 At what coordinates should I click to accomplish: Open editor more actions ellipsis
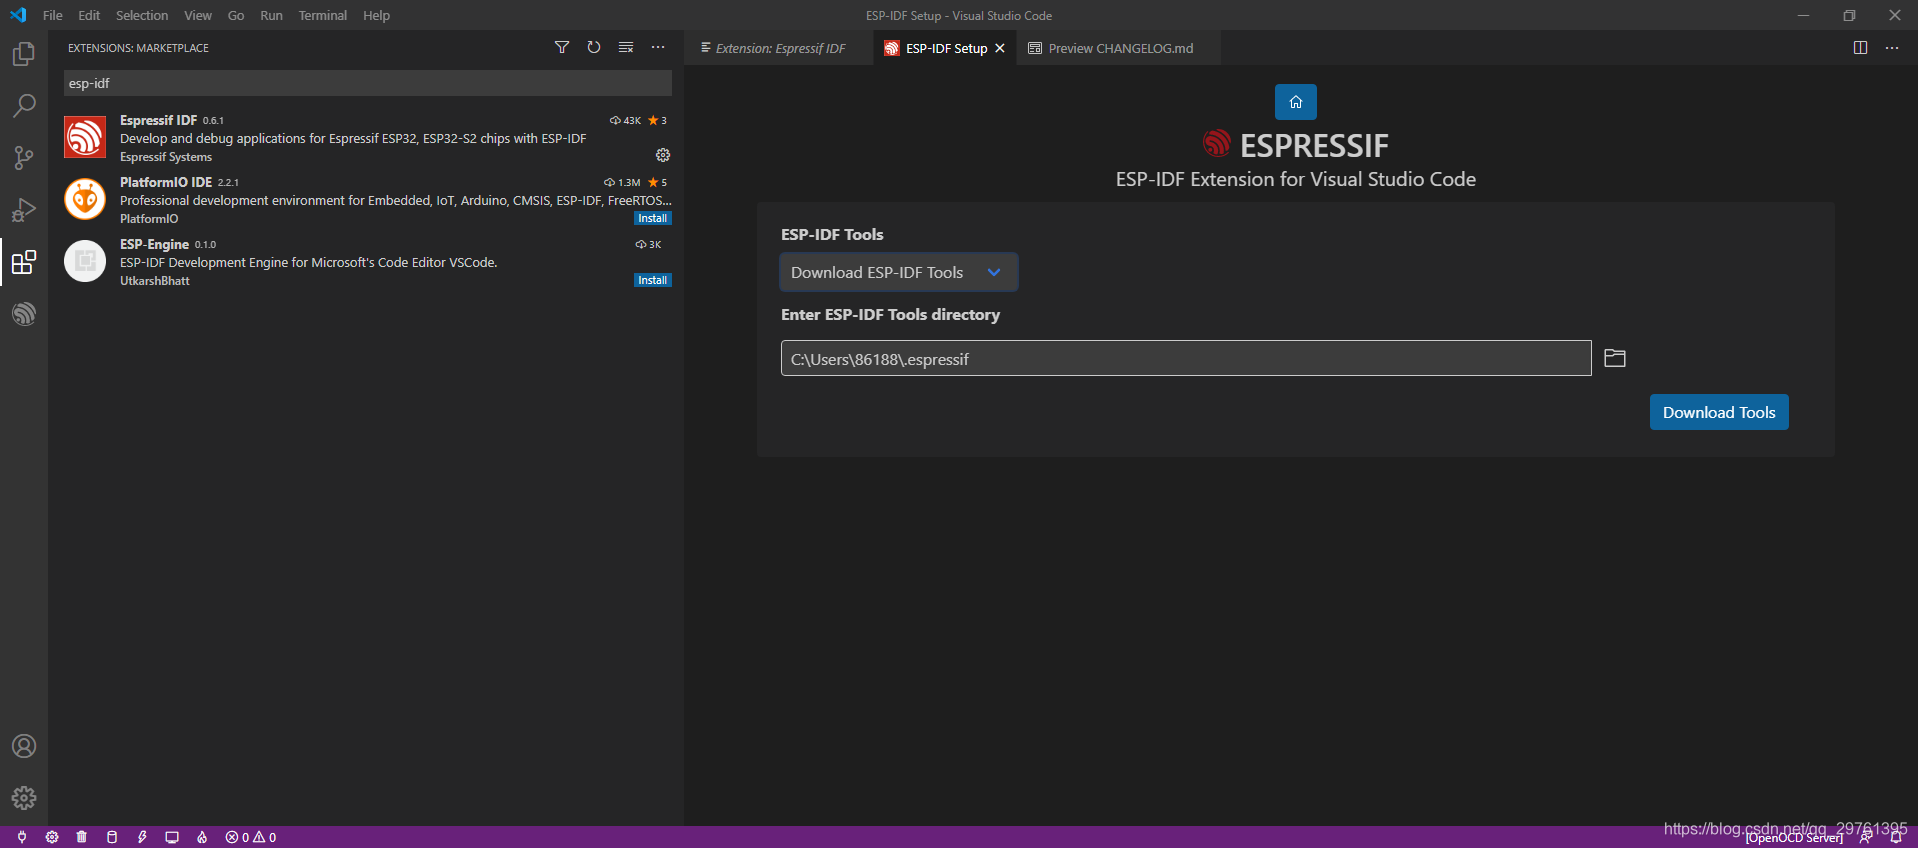point(1892,48)
